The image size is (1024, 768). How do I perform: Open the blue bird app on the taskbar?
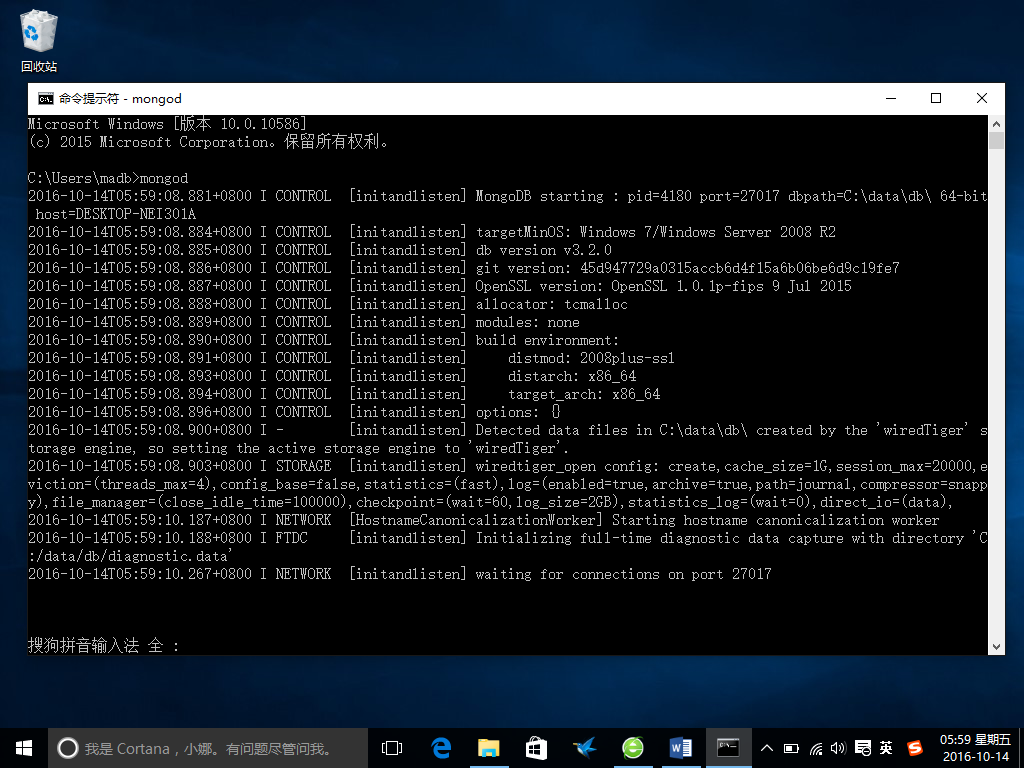(584, 748)
